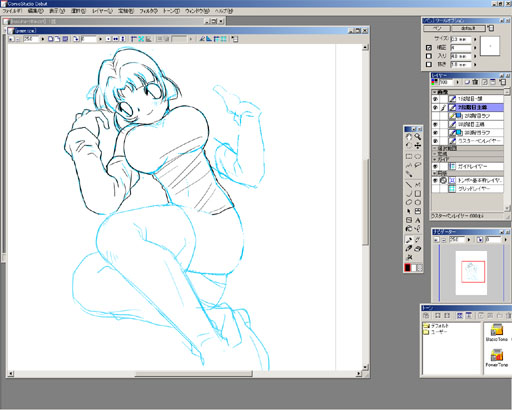Select the Move layer cross-arrow tool
Image resolution: width=512 pixels, height=410 pixels.
[418, 146]
